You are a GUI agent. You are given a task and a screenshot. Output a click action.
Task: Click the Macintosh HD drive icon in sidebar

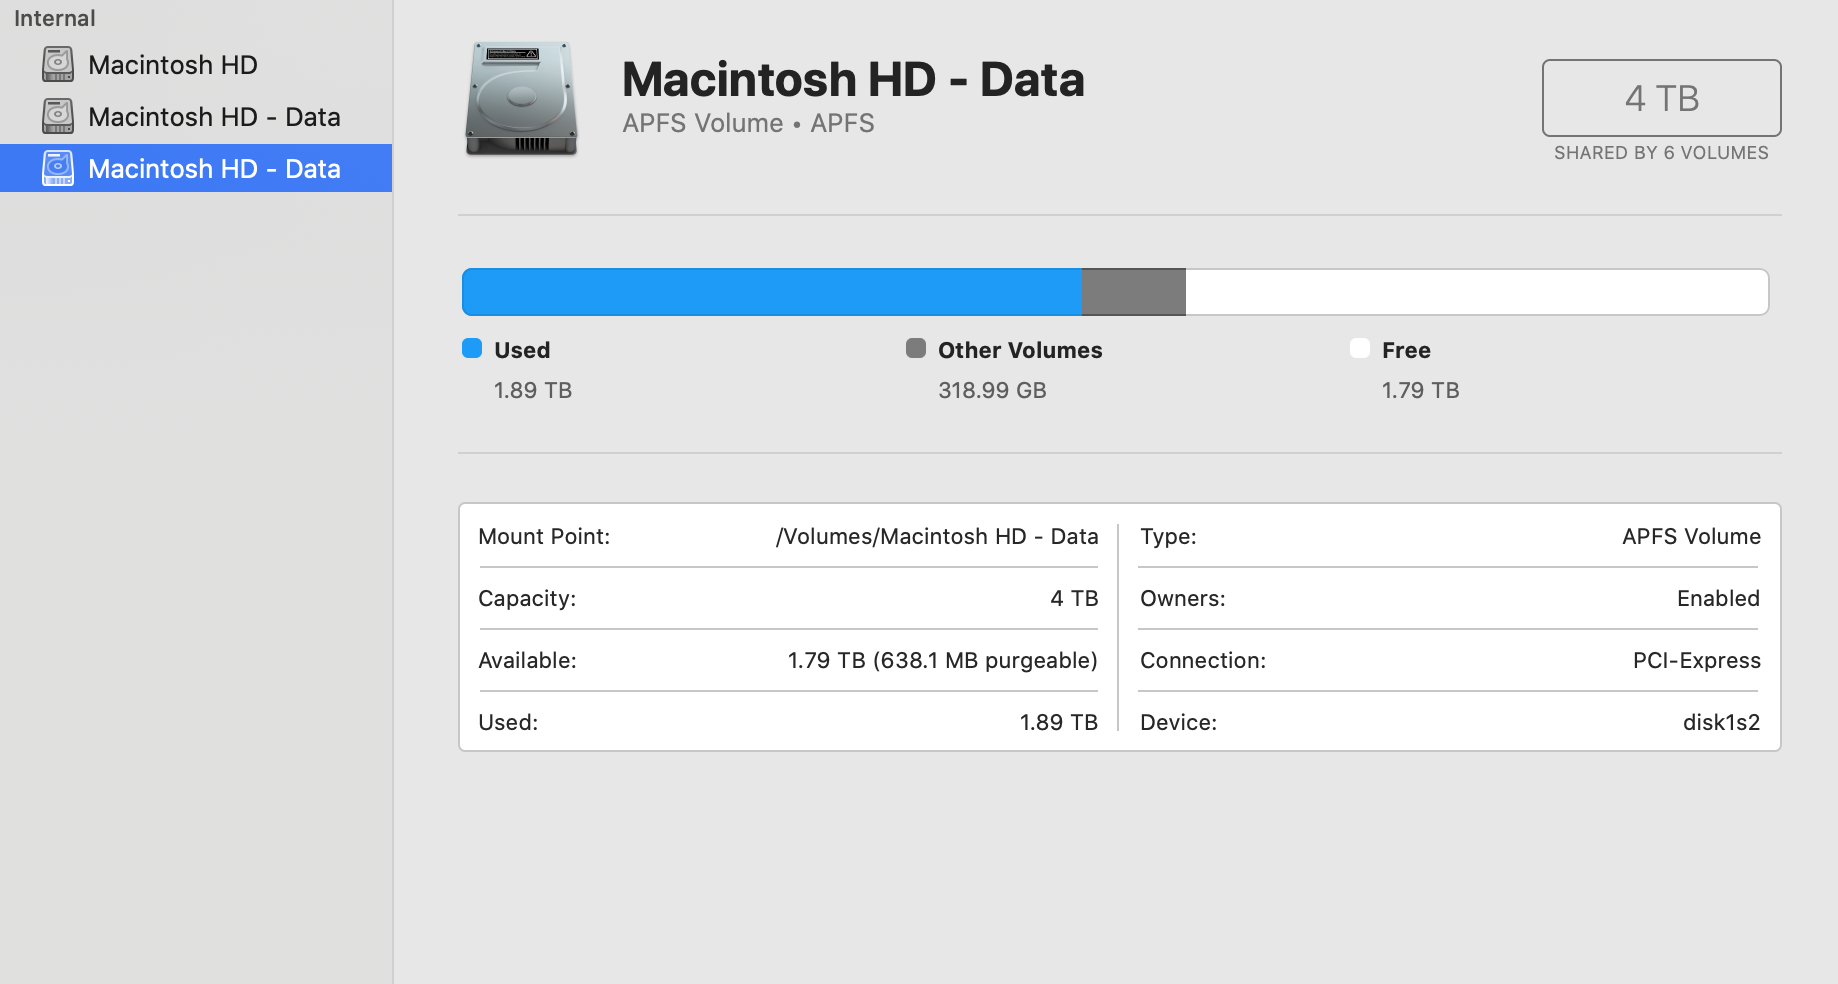click(x=58, y=65)
